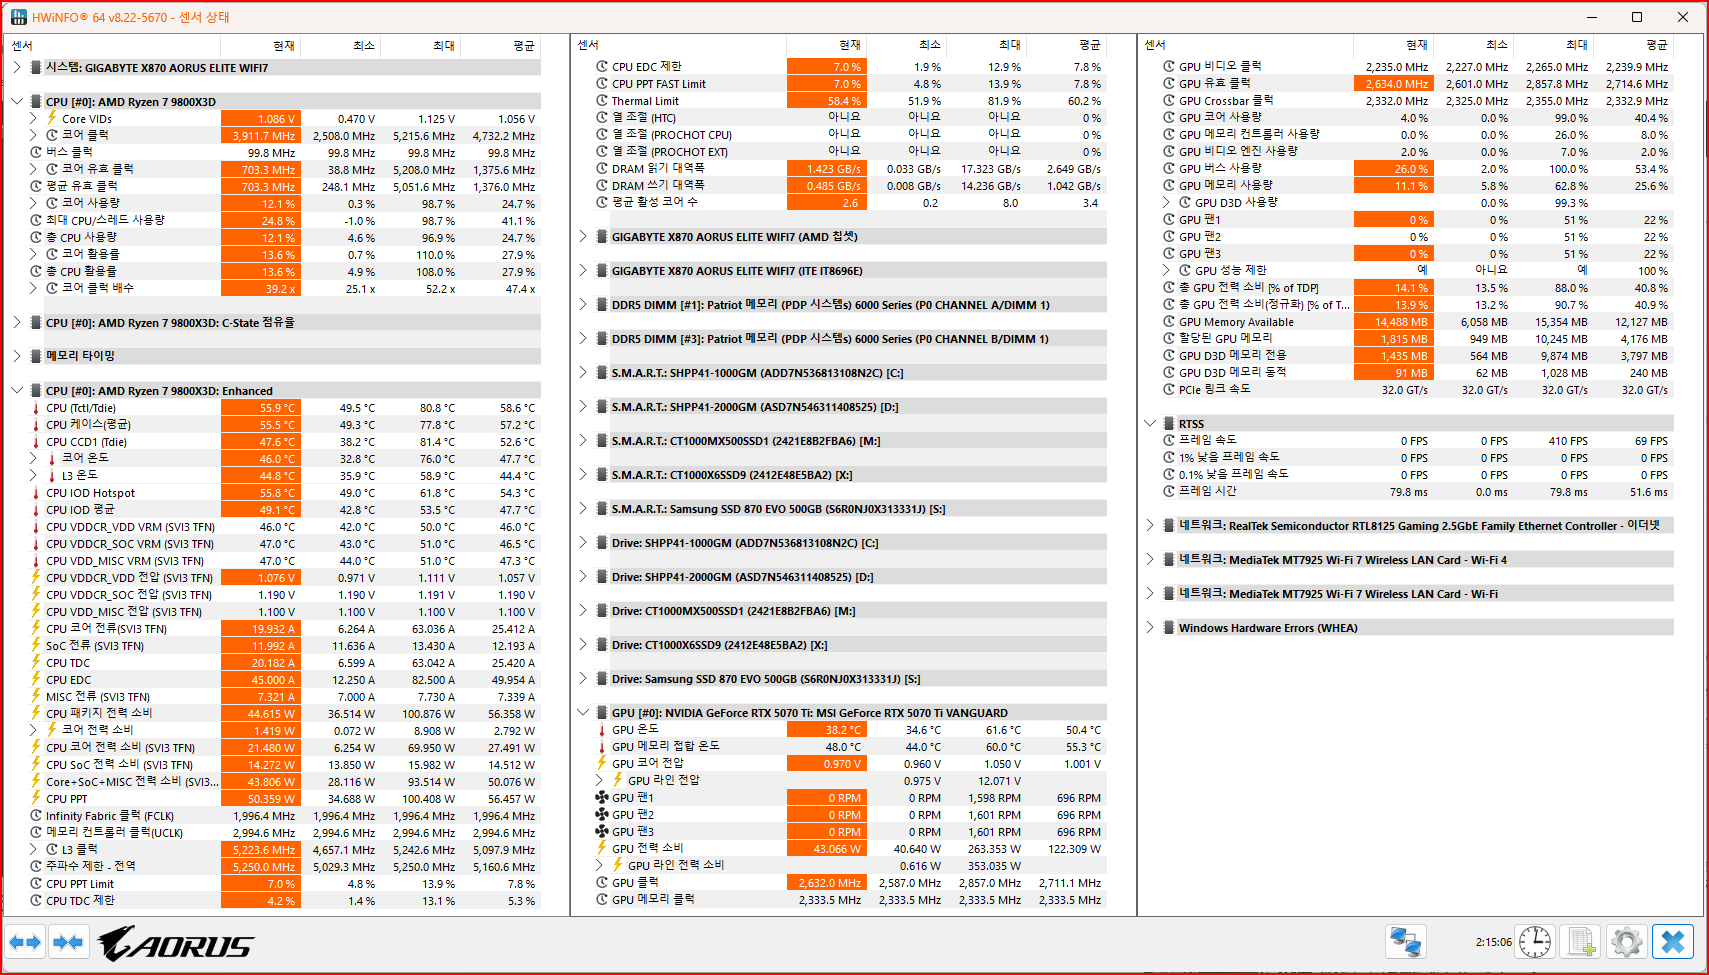The height and width of the screenshot is (975, 1709).
Task: Click the 최대 column header in middle panel
Action: coord(987,45)
